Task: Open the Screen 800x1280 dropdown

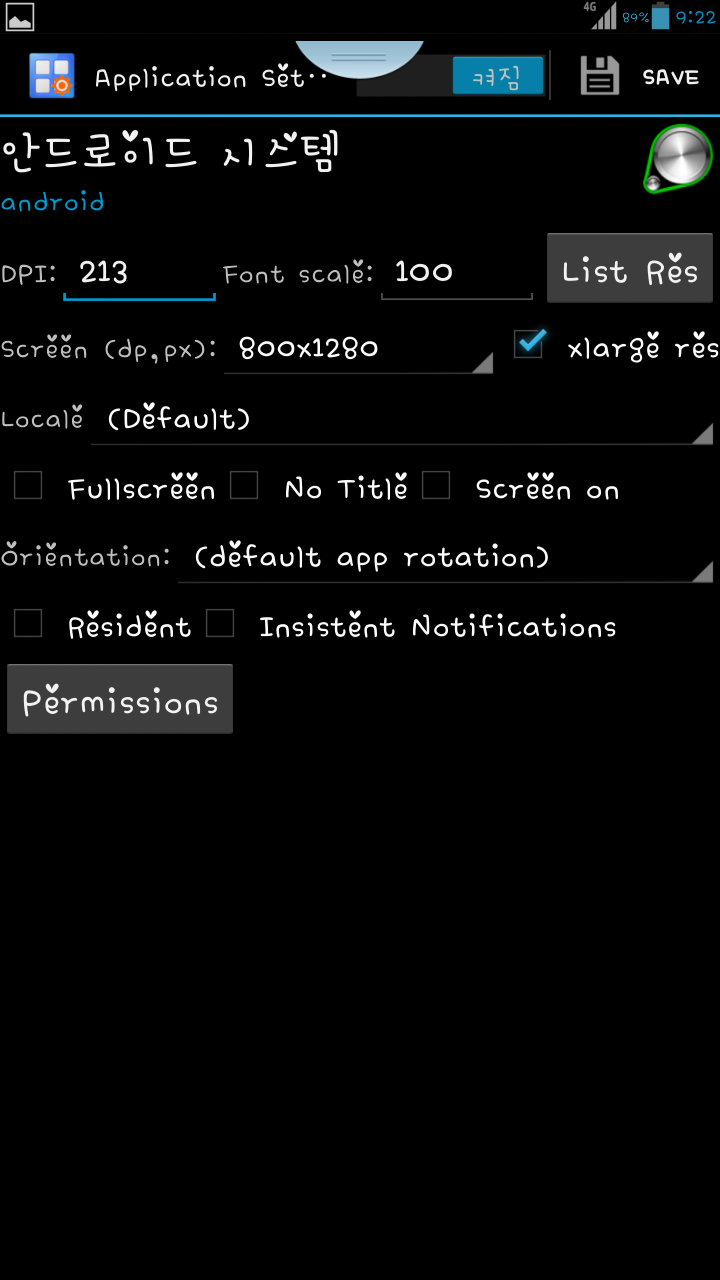Action: click(x=358, y=348)
